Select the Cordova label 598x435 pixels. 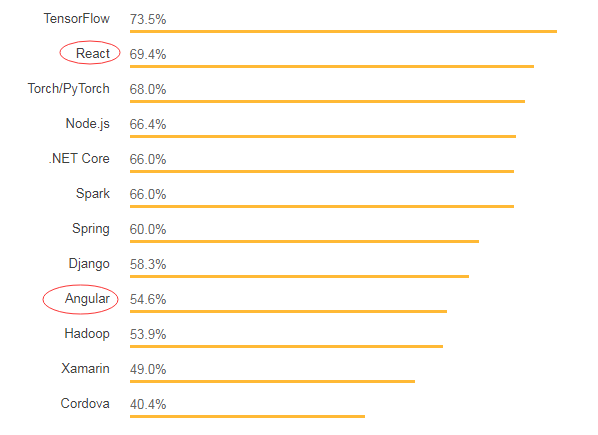(x=85, y=403)
